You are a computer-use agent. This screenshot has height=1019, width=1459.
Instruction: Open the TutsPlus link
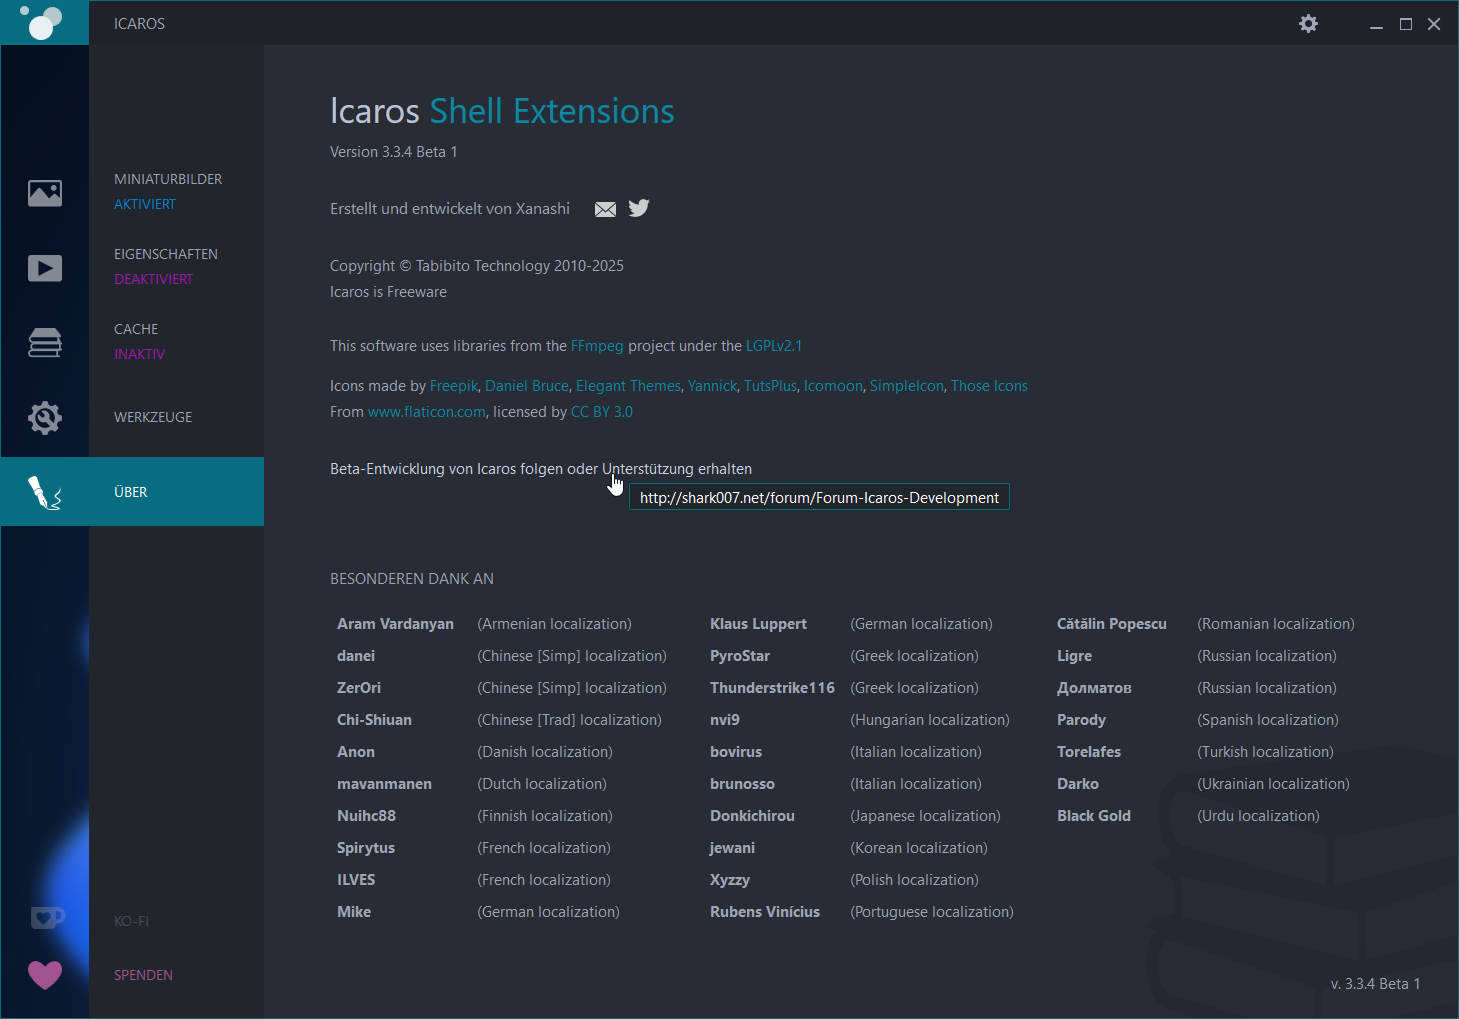(x=770, y=386)
